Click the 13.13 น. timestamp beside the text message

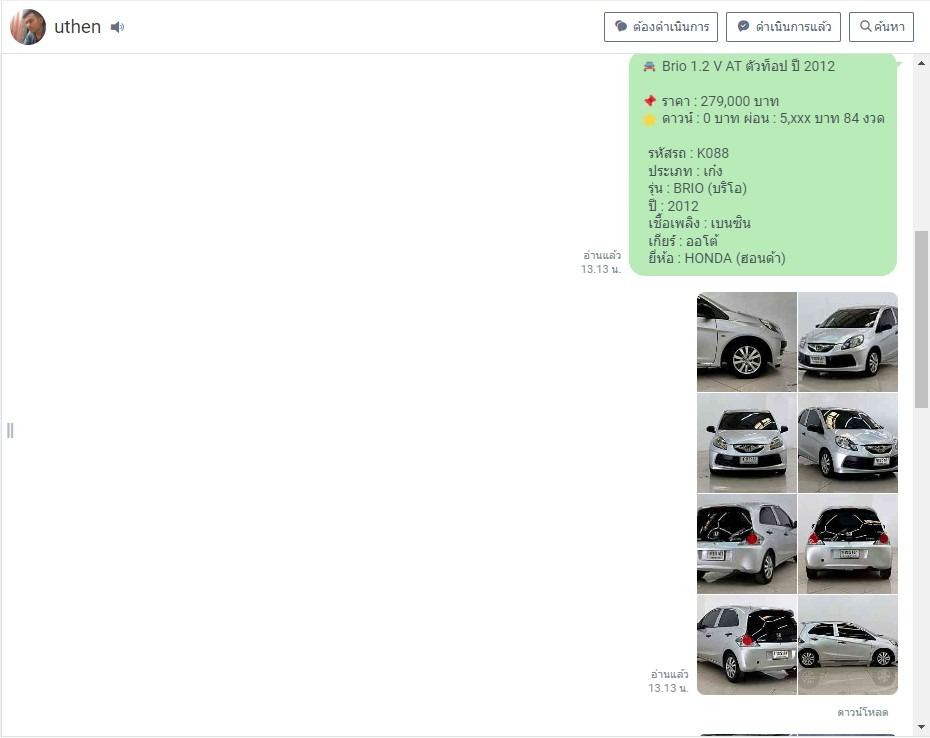click(601, 269)
